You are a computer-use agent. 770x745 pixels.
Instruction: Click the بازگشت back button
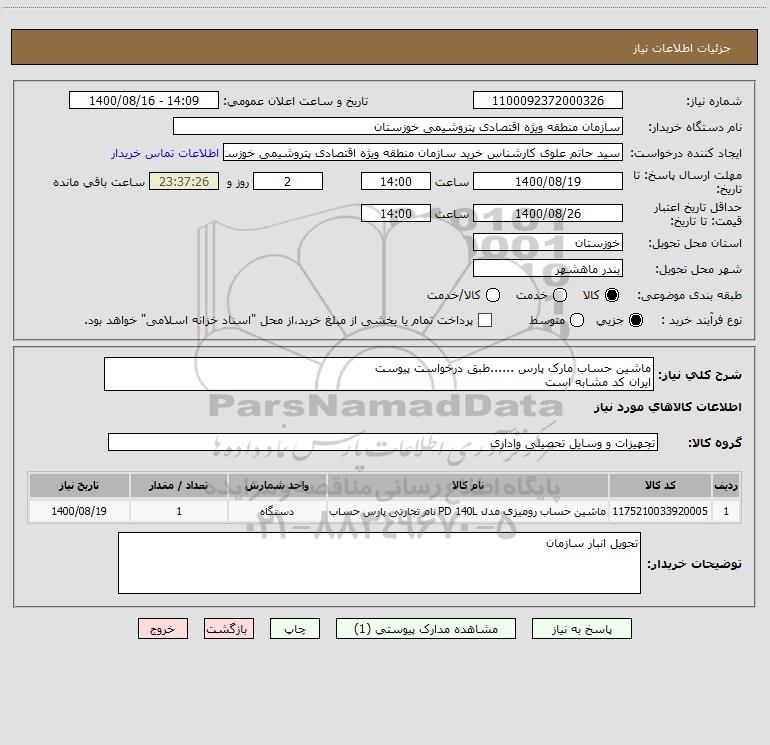tap(229, 629)
